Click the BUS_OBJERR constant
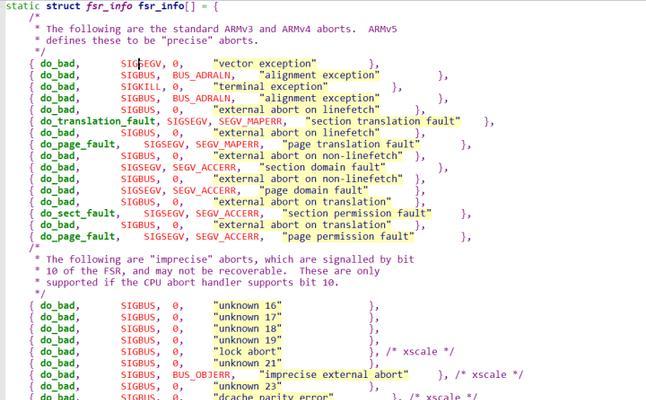The height and width of the screenshot is (400, 646). coord(202,374)
